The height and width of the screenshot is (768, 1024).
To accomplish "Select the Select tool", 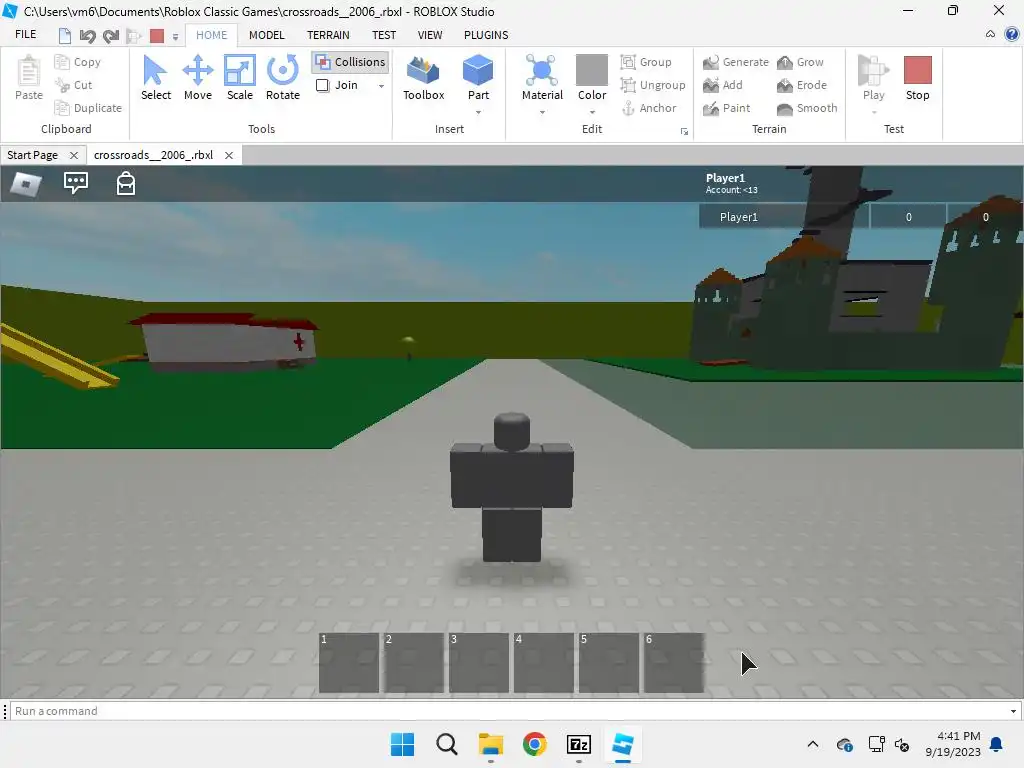I will [x=155, y=78].
